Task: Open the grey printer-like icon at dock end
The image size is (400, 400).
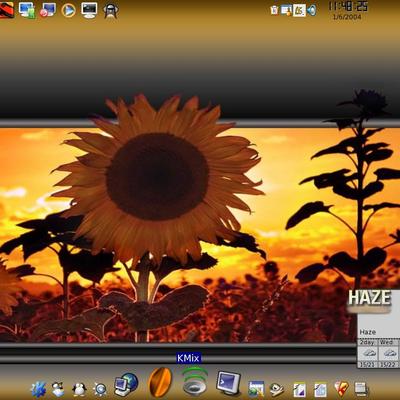Action: (361, 389)
